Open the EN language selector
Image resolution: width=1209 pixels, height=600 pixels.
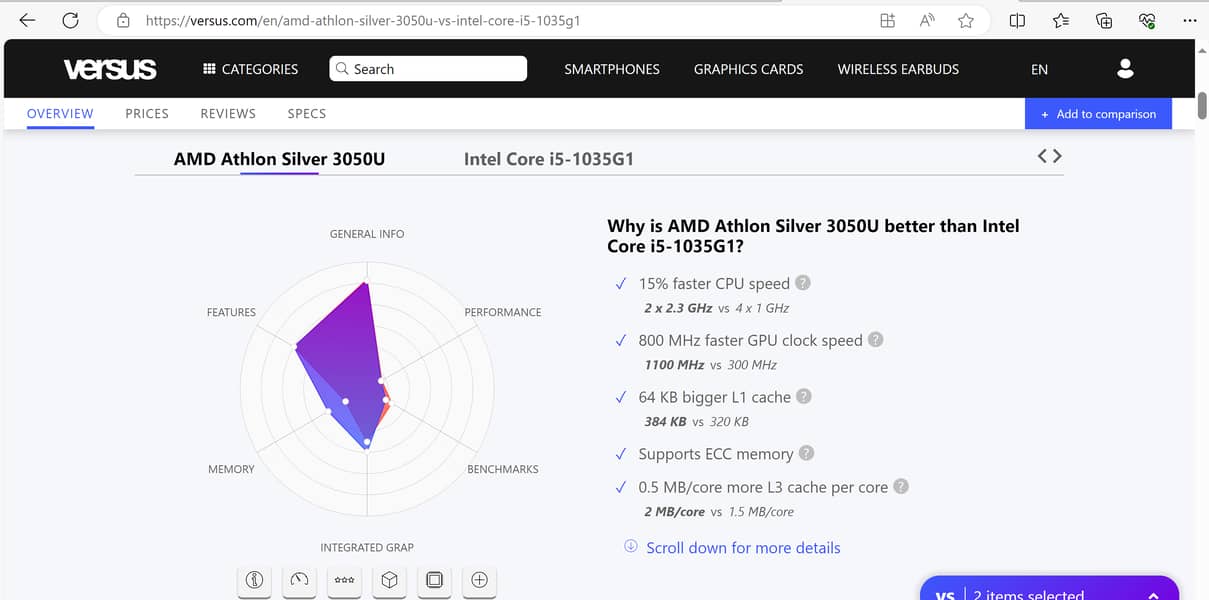[1039, 69]
